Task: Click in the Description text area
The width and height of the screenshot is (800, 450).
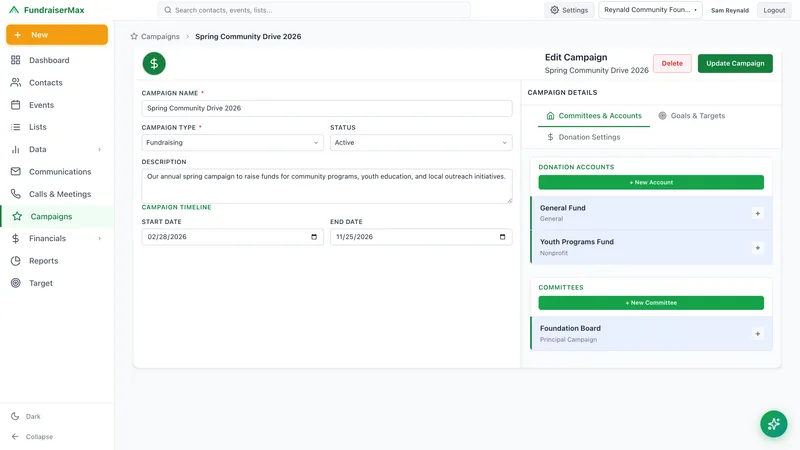Action: [327, 186]
